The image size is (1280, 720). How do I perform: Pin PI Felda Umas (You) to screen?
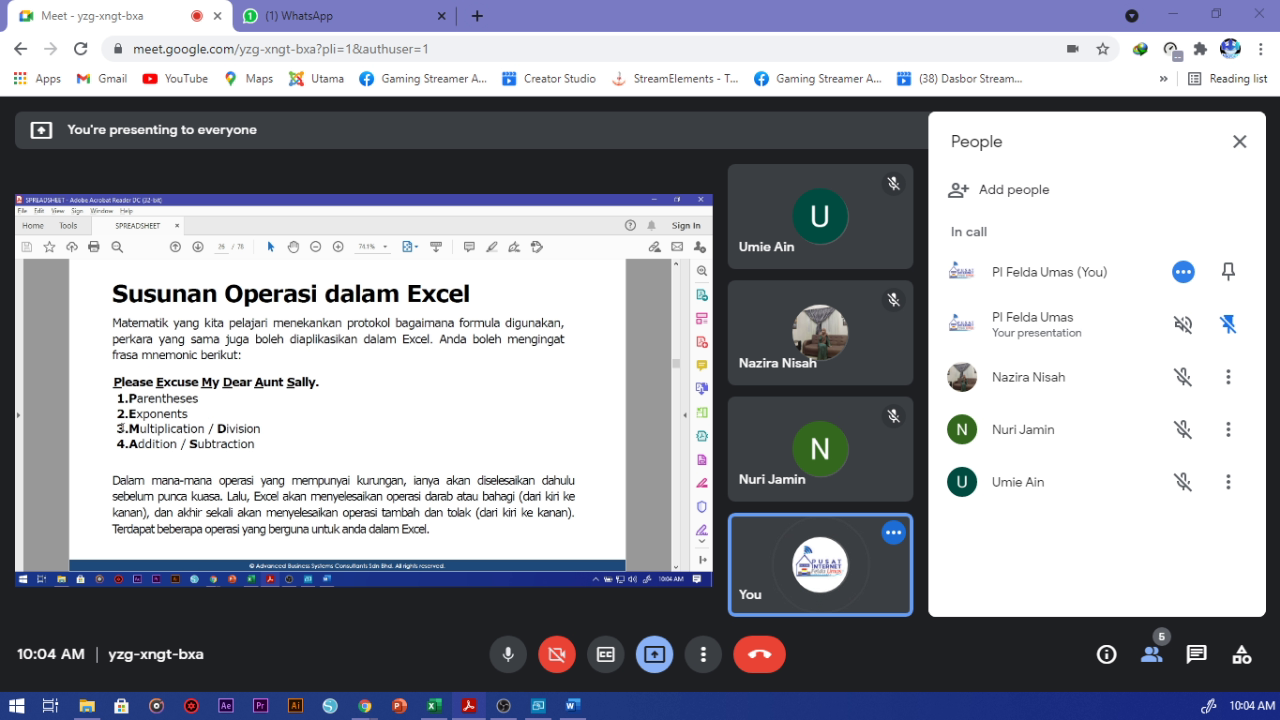1228,272
